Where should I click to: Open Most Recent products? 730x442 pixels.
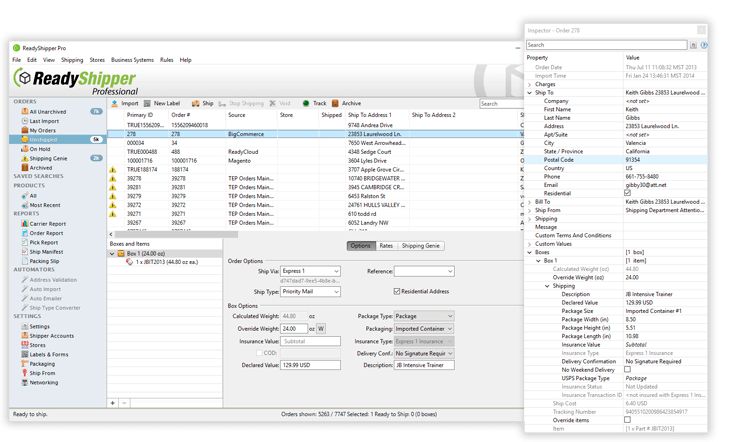45,205
